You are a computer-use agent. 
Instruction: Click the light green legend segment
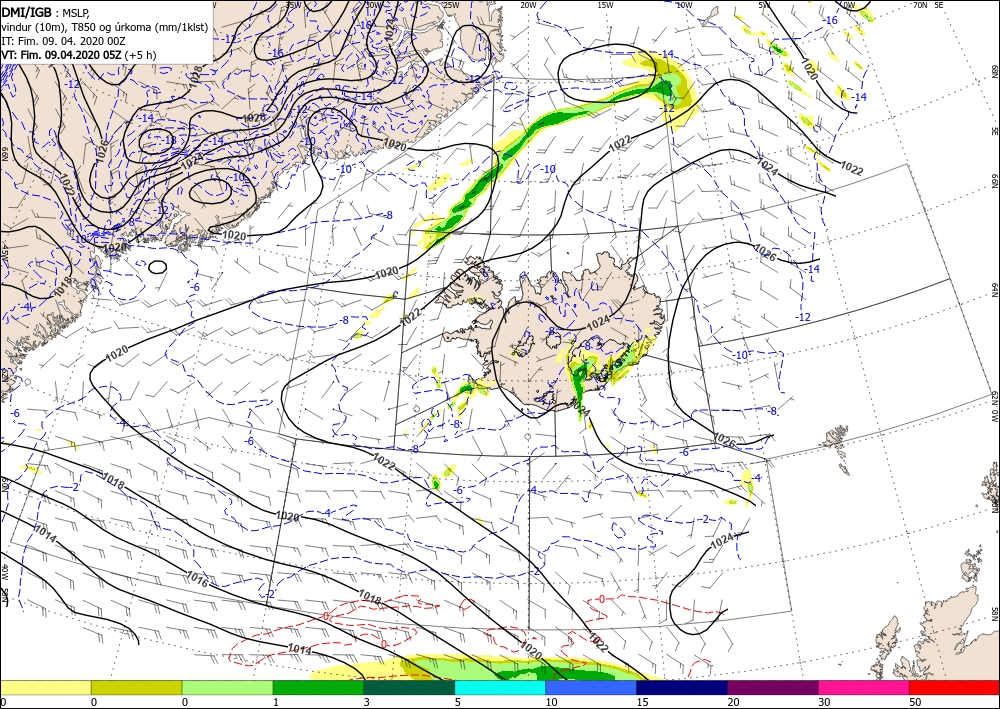pyautogui.click(x=227, y=687)
